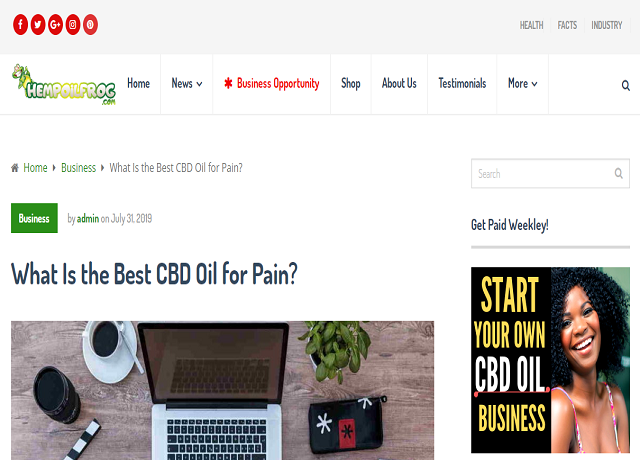The width and height of the screenshot is (640, 460).
Task: Open the Testimonials page
Action: [x=462, y=84]
